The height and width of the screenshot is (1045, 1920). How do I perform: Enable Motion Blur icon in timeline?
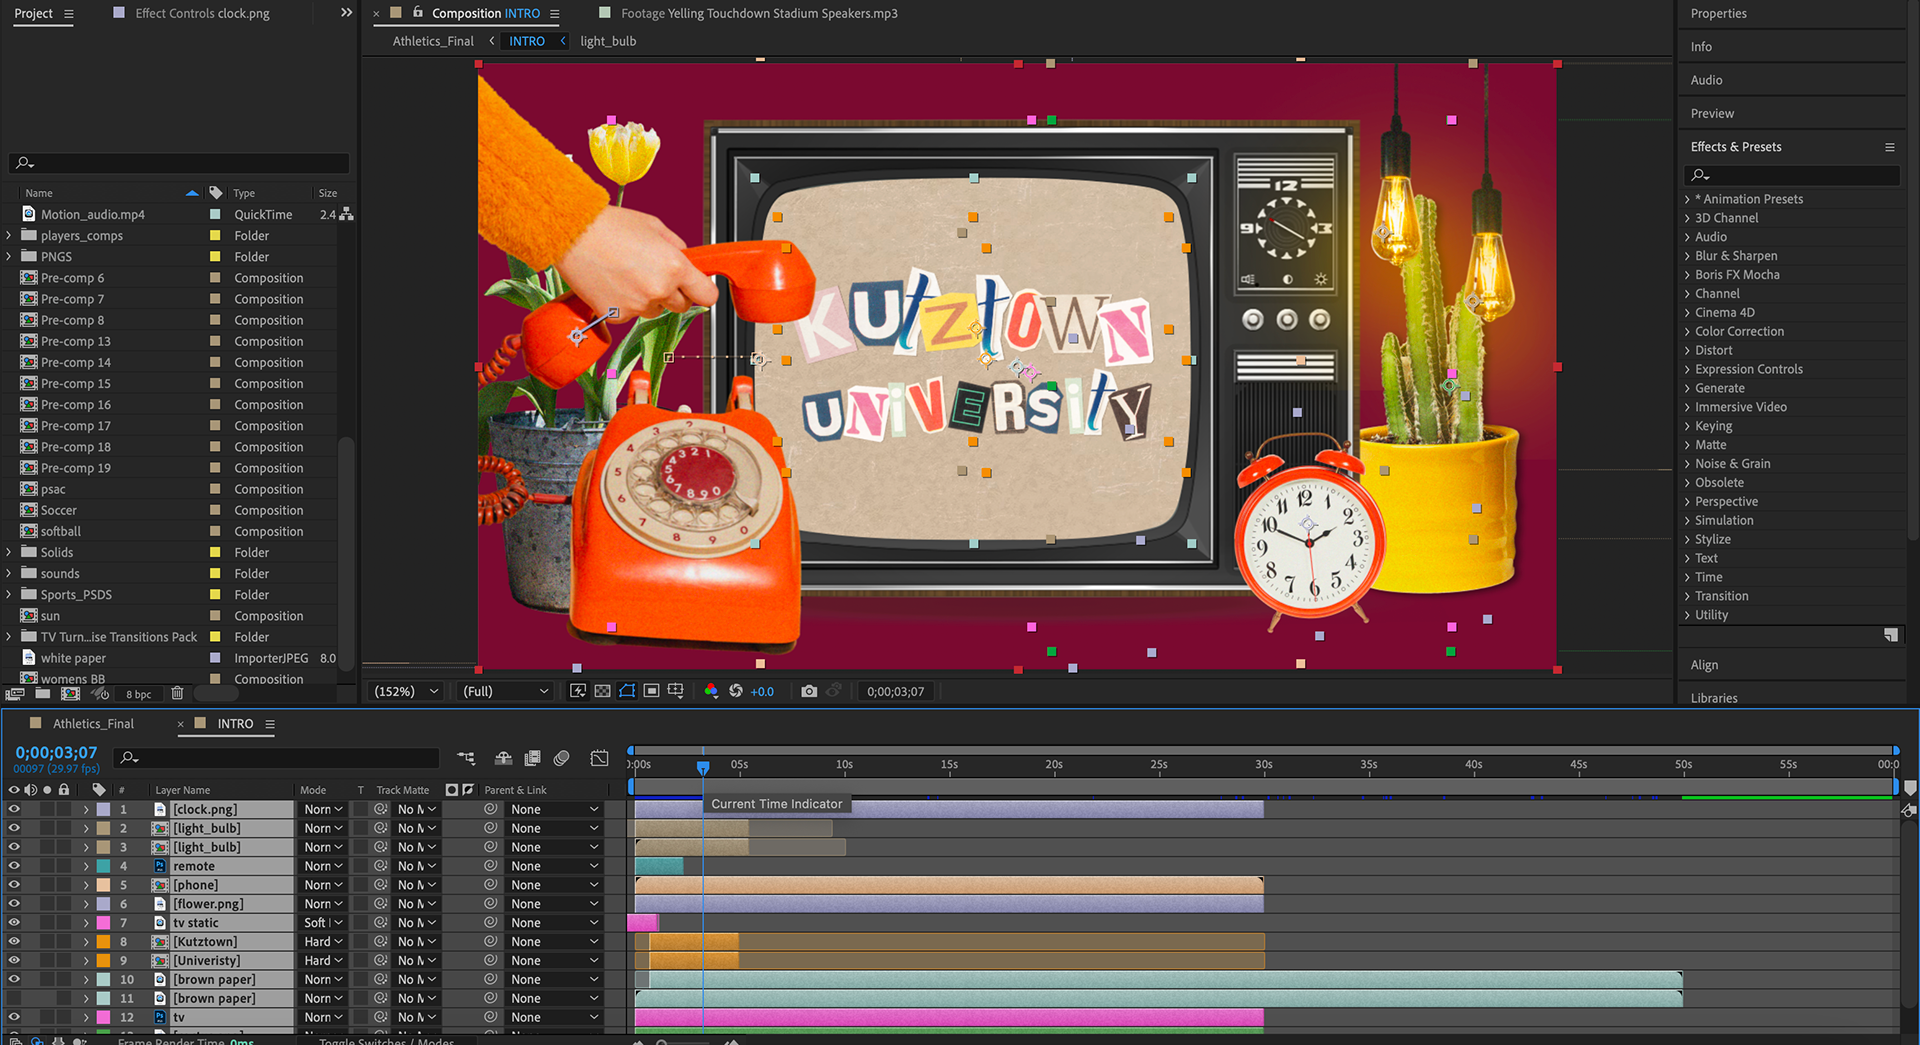pyautogui.click(x=561, y=758)
